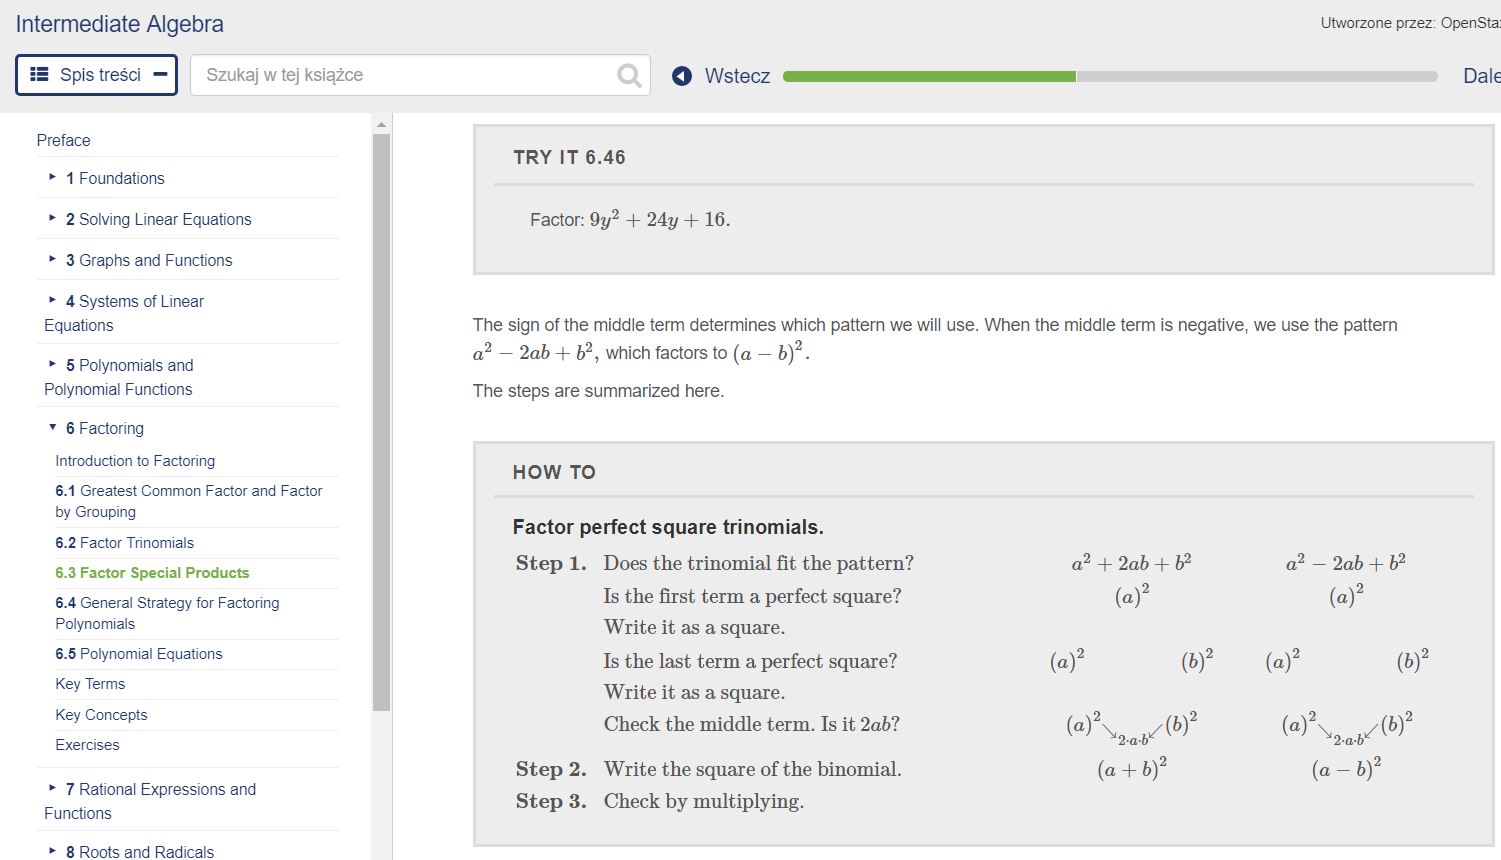The image size is (1501, 860).
Task: Click the search magnifier icon
Action: 628,74
